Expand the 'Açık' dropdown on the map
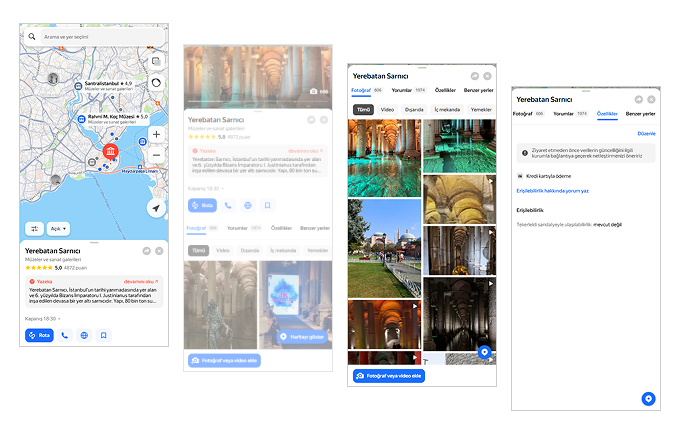The image size is (680, 428). (x=58, y=229)
